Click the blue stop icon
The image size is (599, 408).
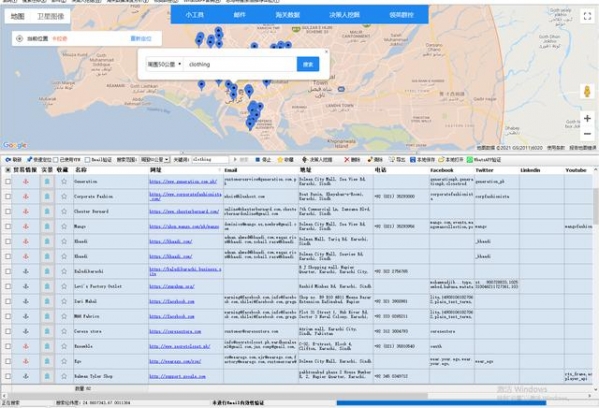258,160
